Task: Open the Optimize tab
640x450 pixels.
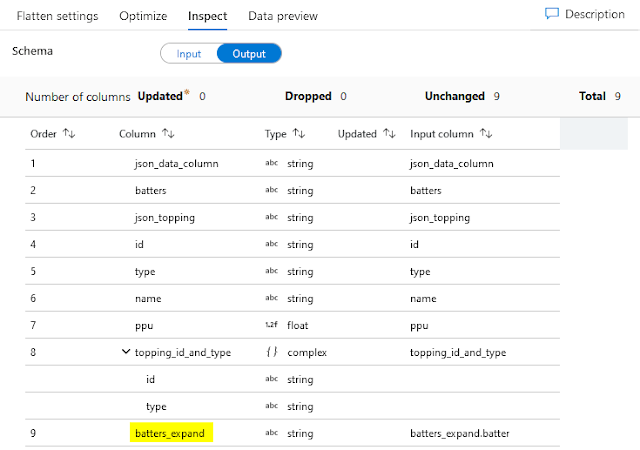Action: (143, 16)
